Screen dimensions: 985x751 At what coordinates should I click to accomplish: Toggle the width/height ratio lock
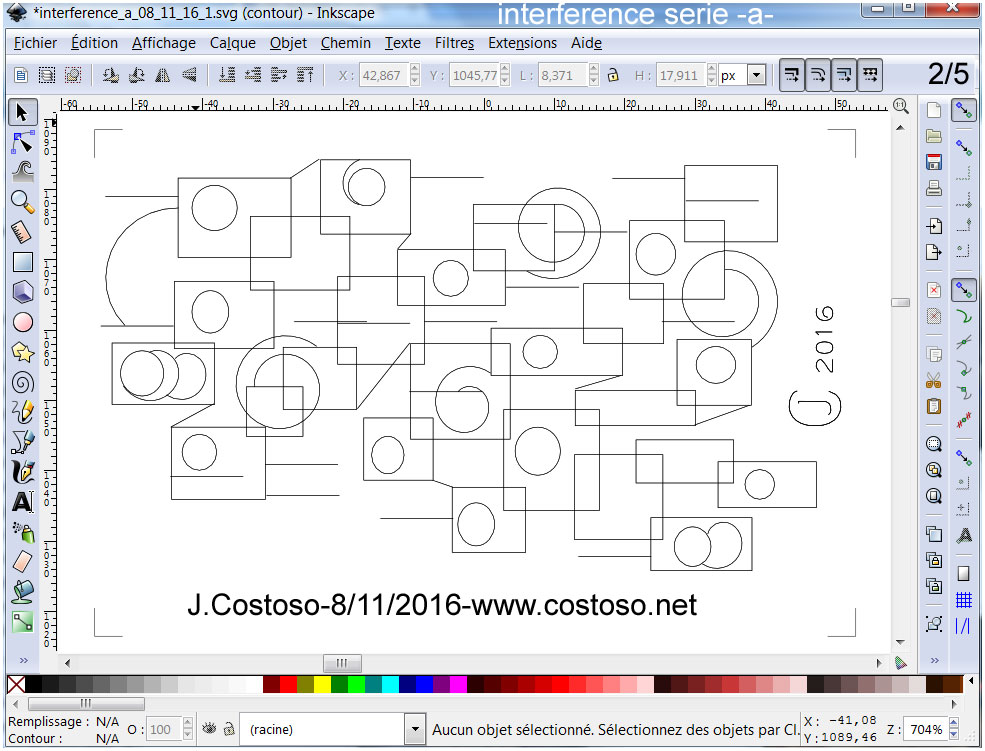[x=614, y=75]
